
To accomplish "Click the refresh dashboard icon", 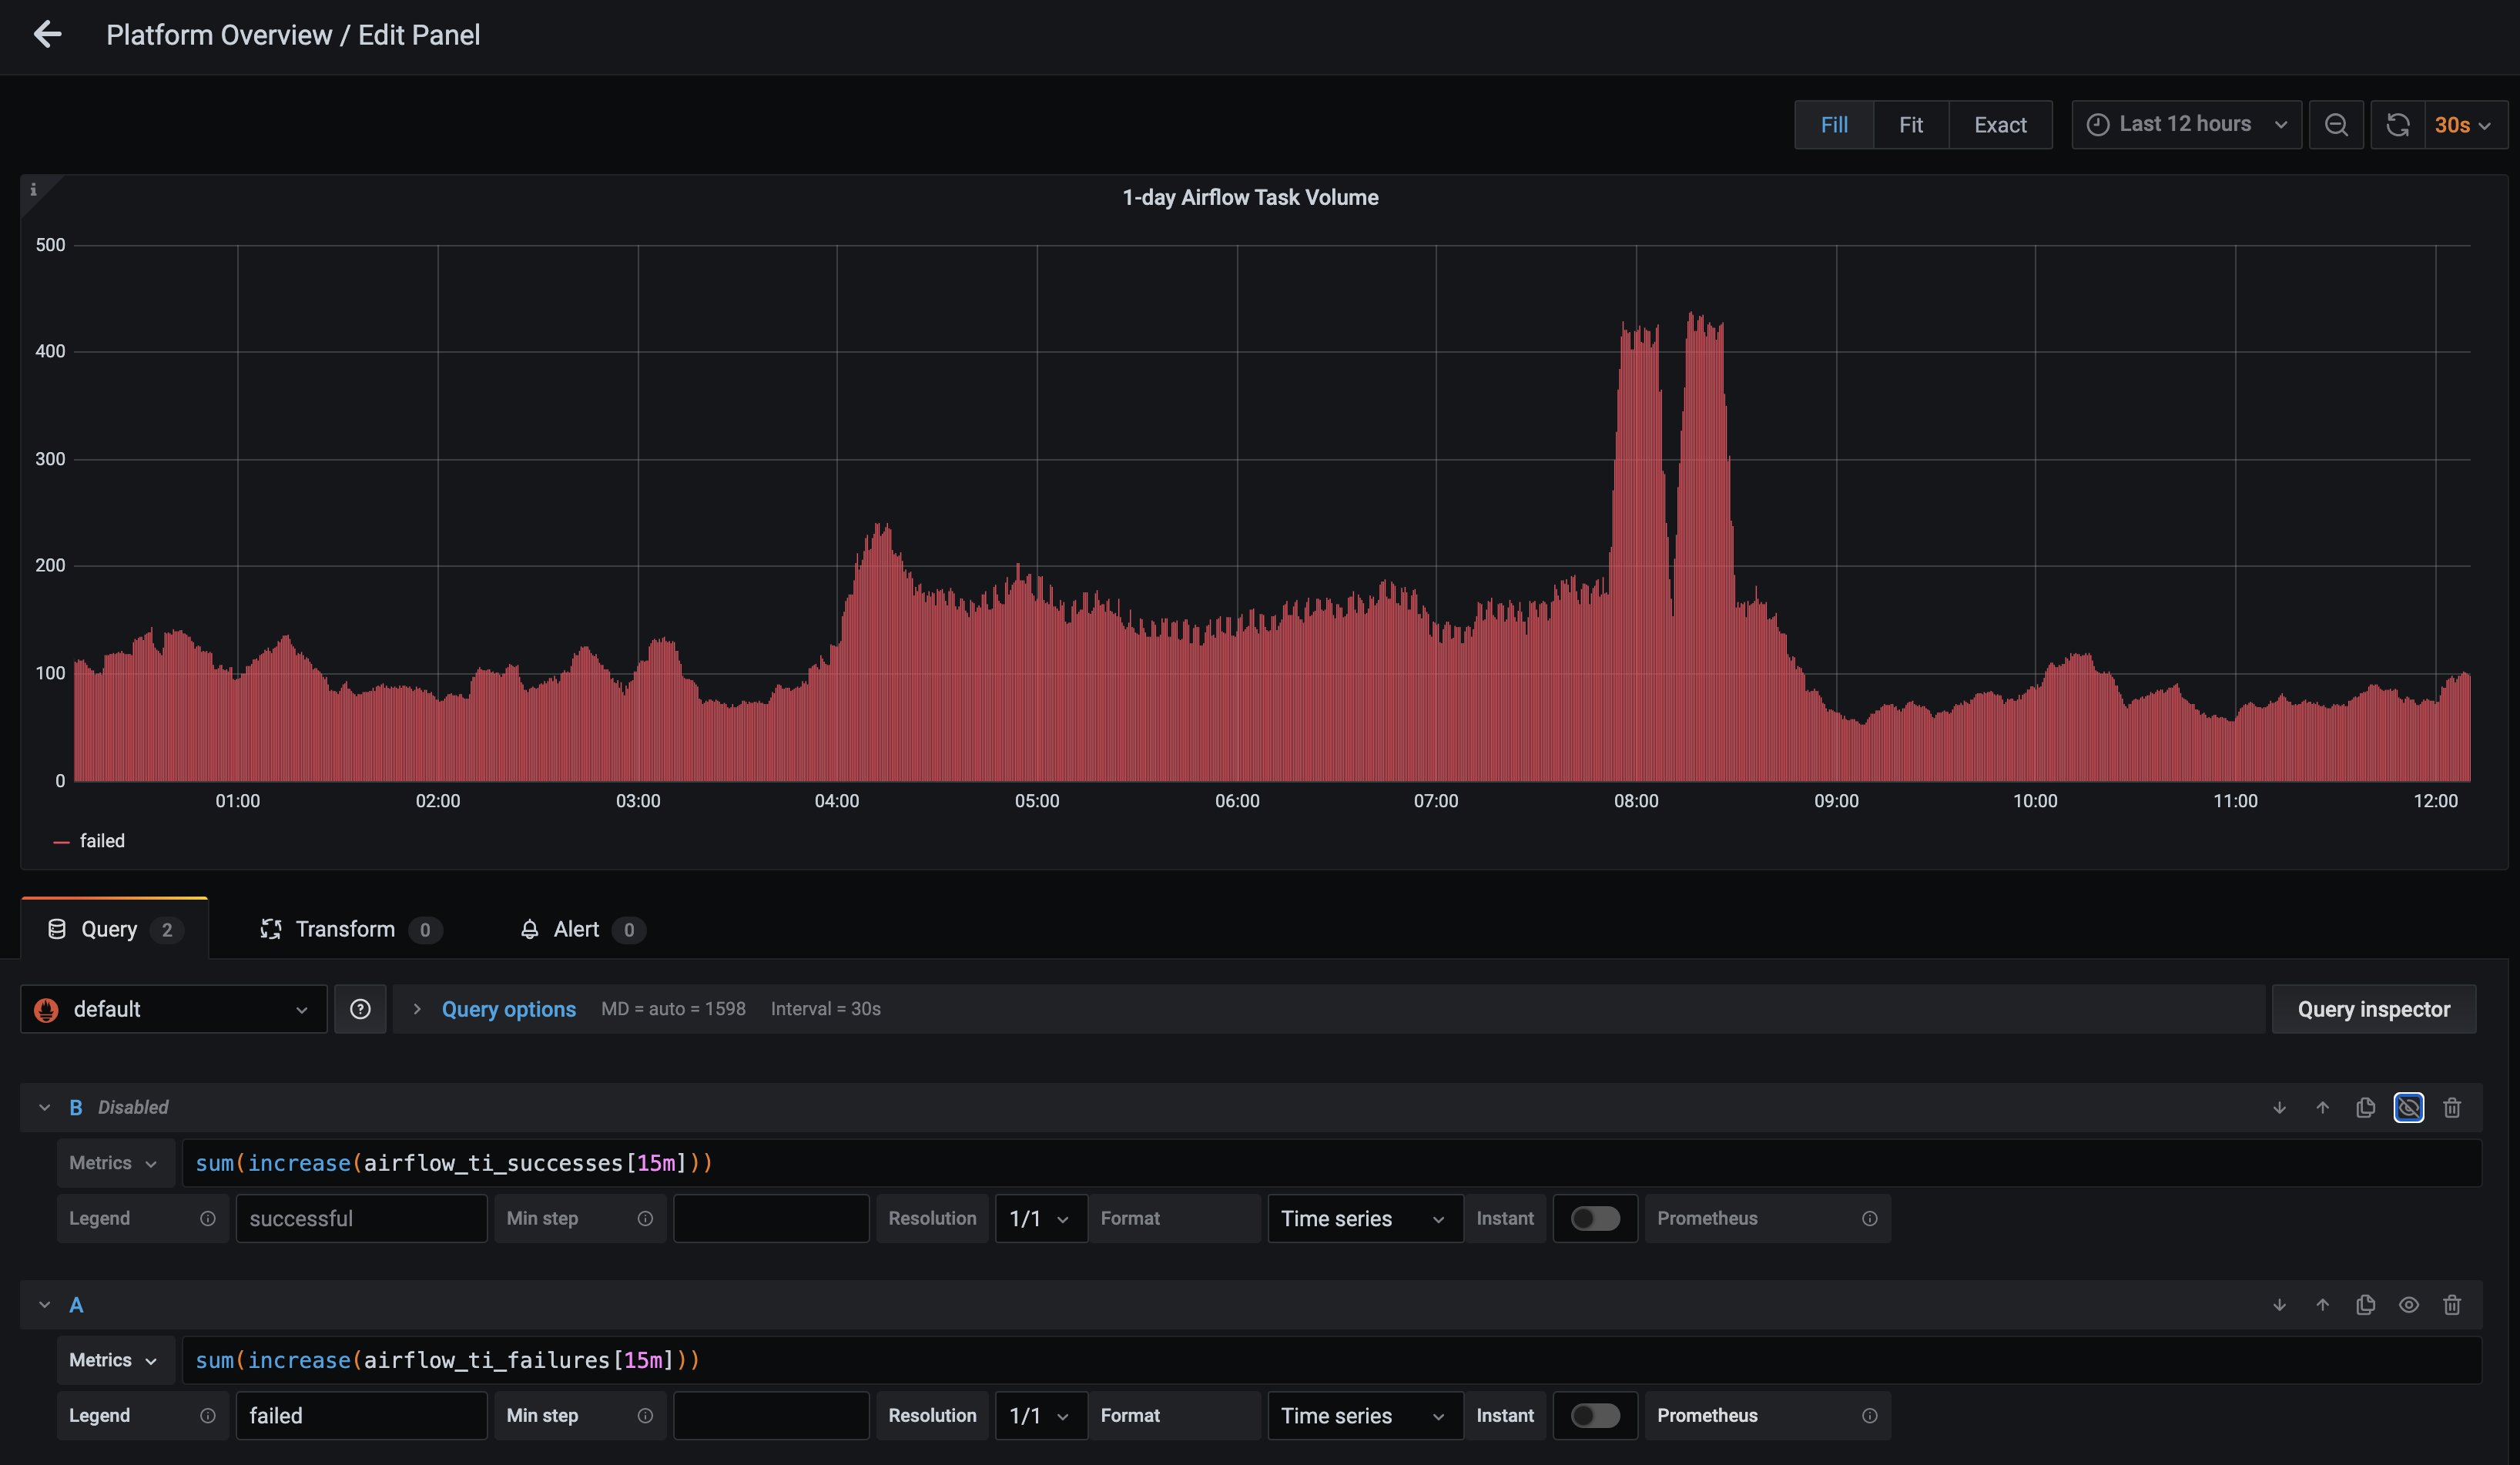I will click(x=2398, y=124).
